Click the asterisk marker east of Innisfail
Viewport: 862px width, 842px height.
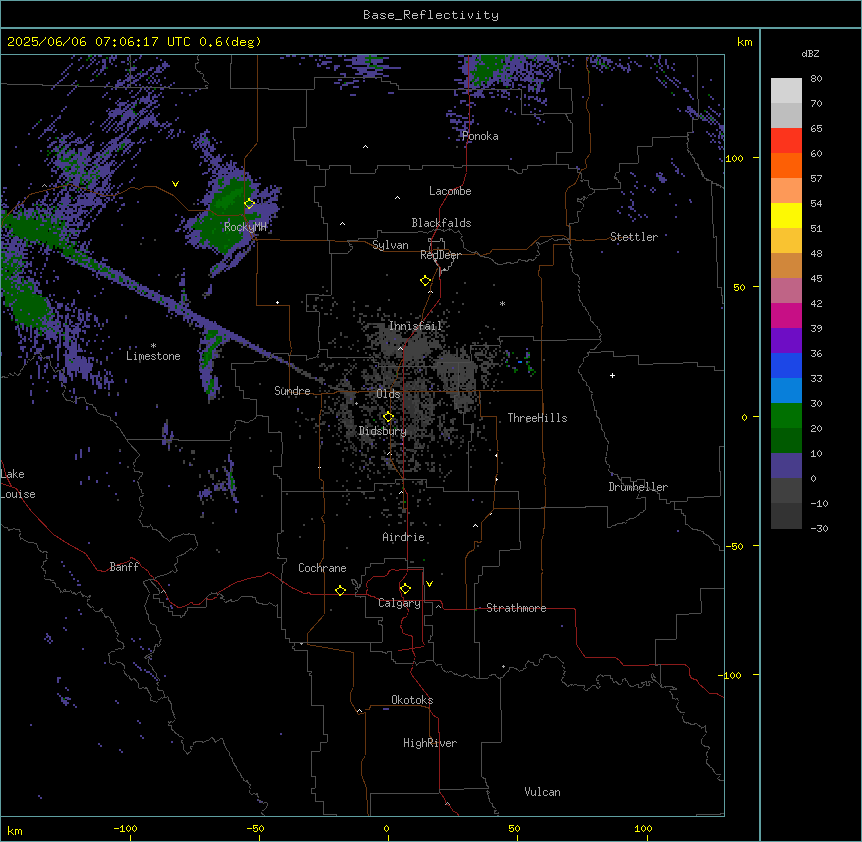point(502,303)
